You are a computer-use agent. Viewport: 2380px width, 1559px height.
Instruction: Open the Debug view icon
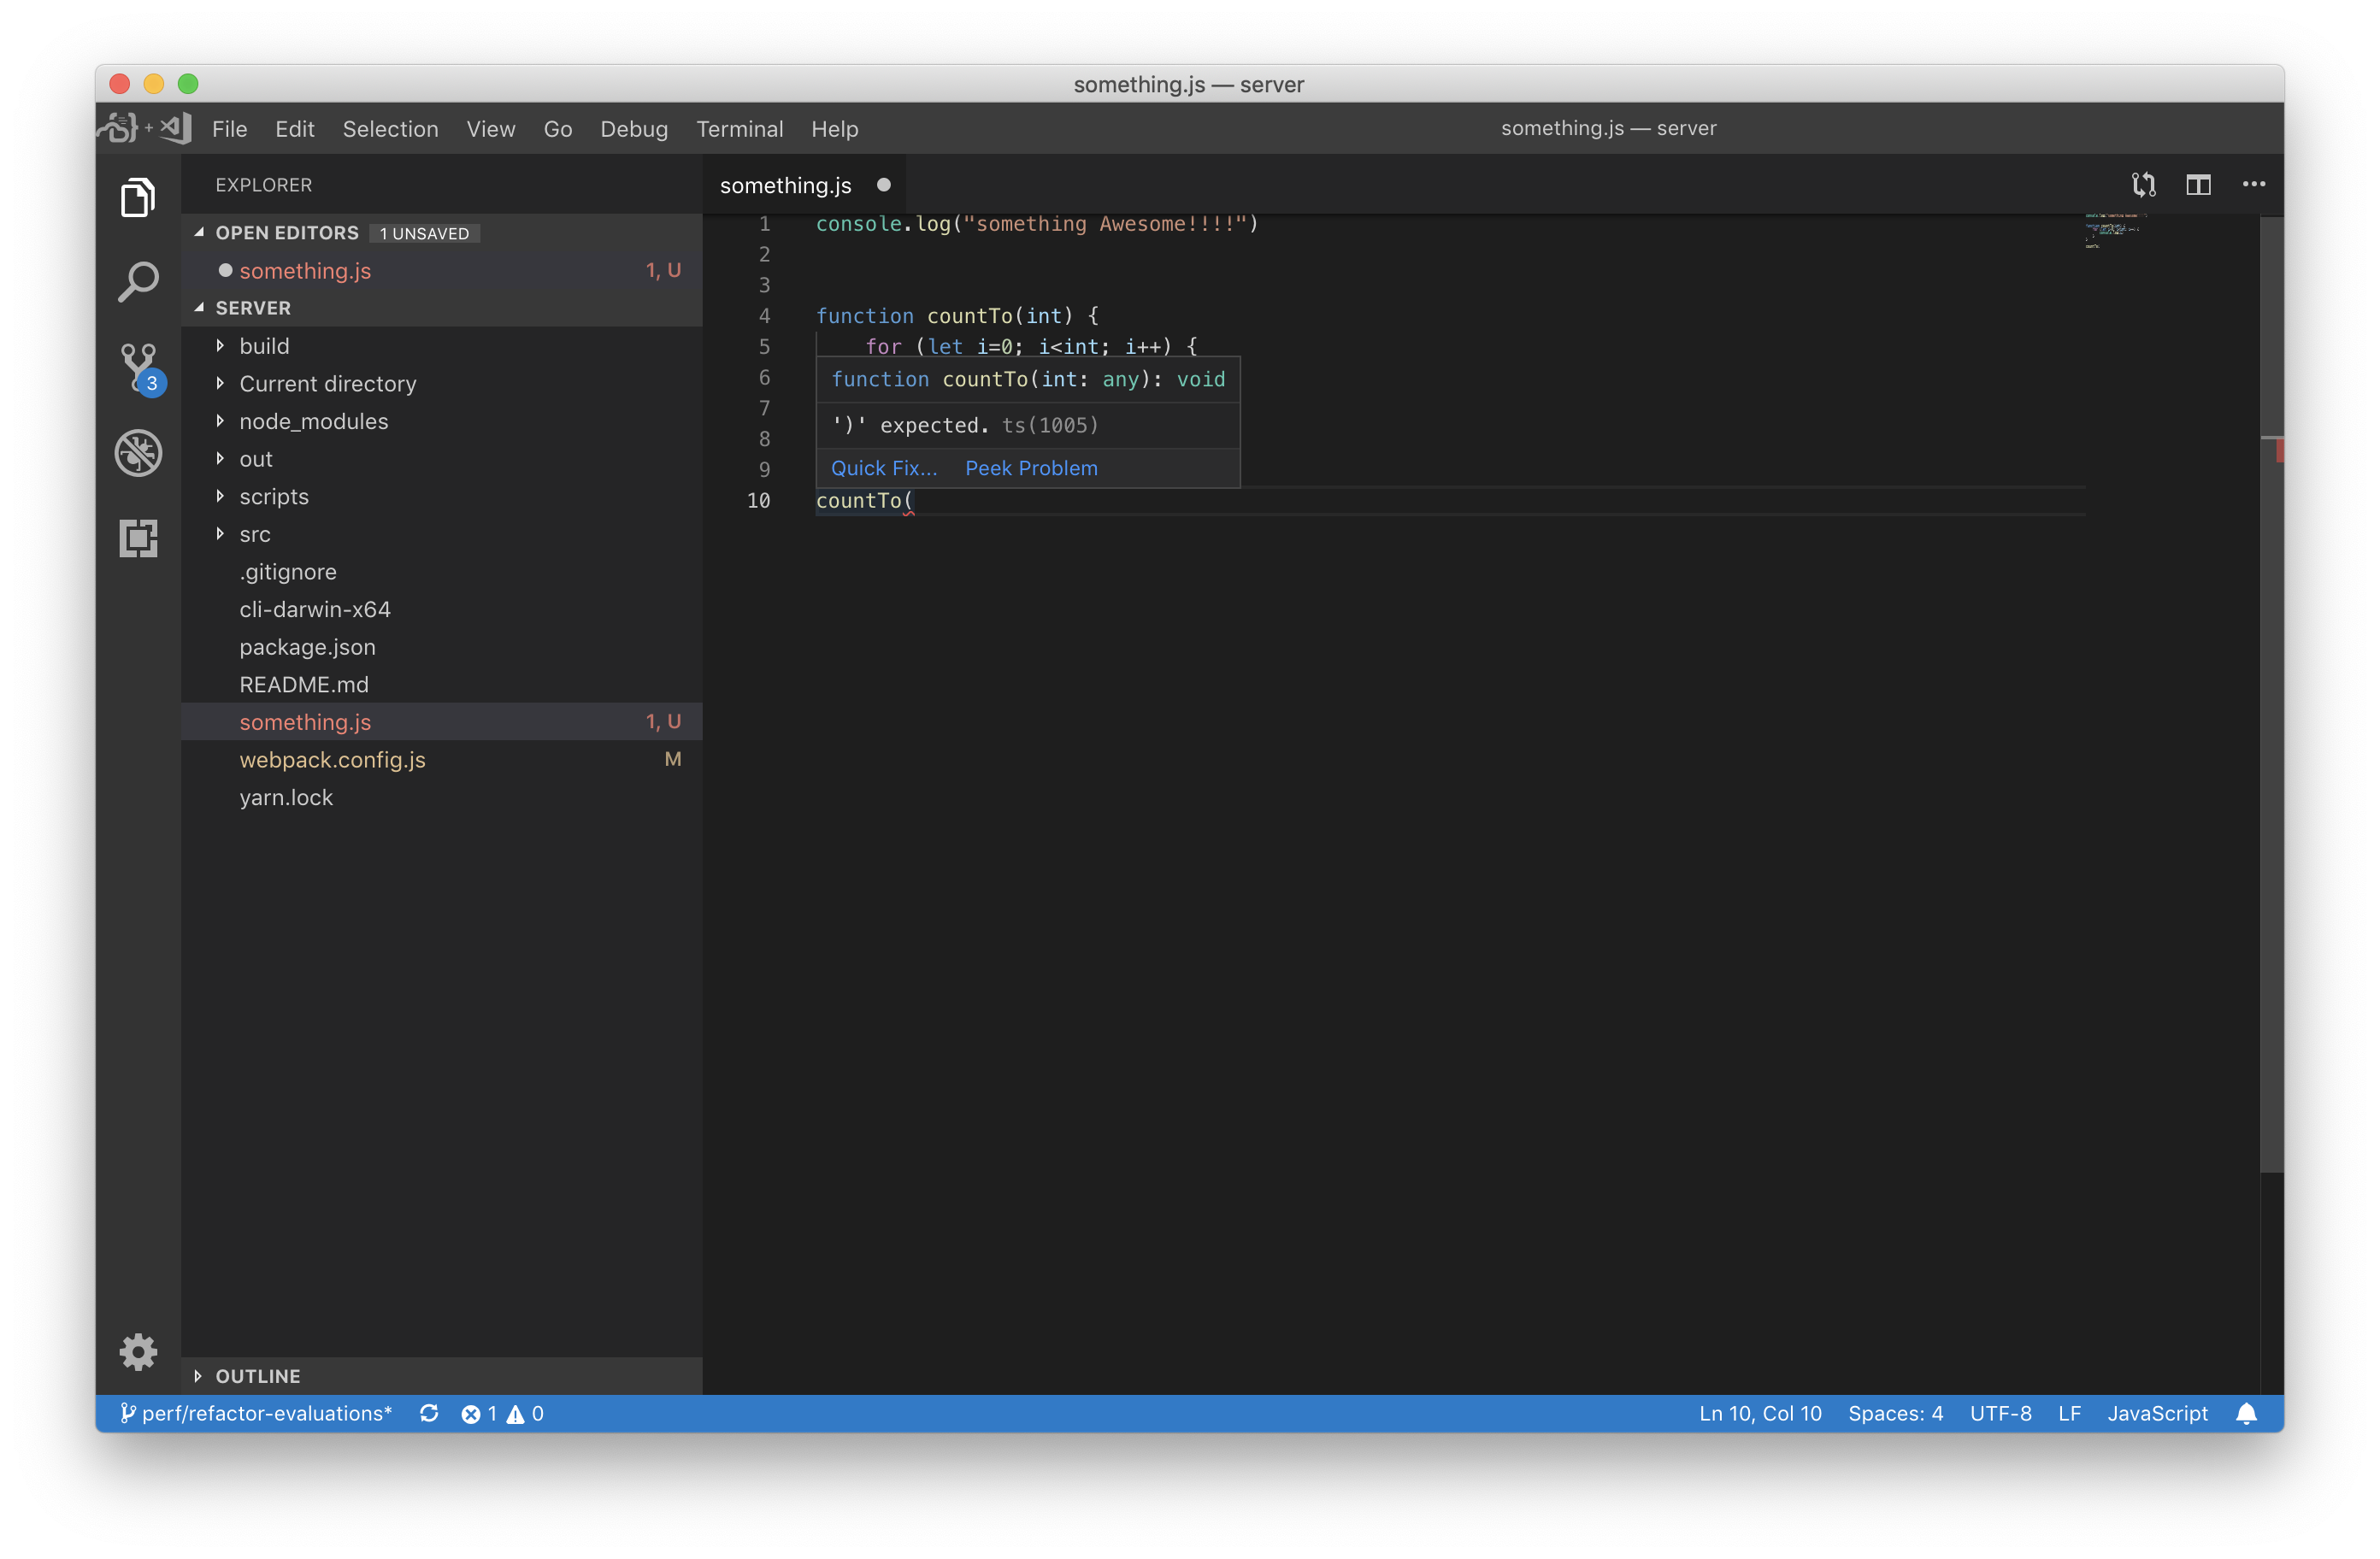point(138,453)
